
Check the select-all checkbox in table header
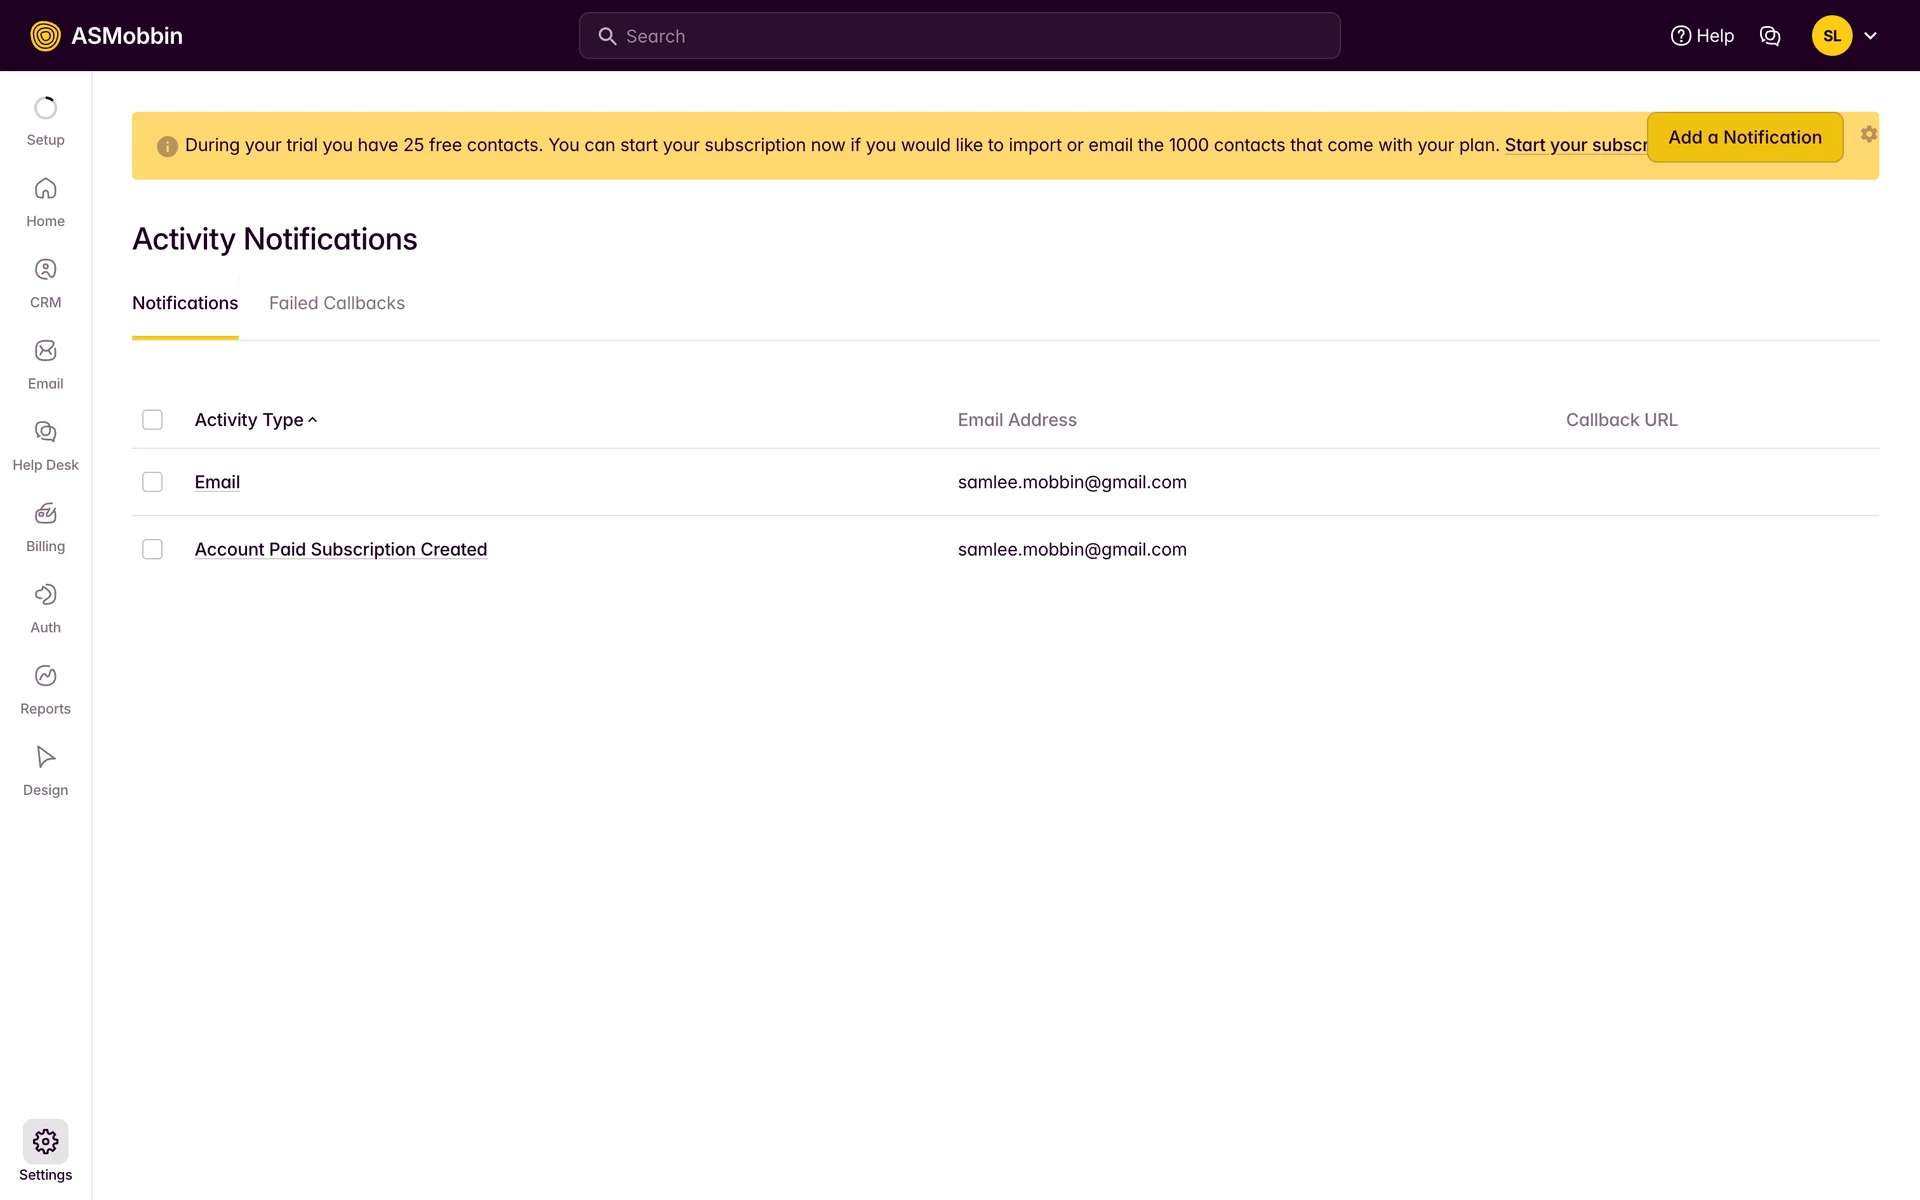coord(152,420)
